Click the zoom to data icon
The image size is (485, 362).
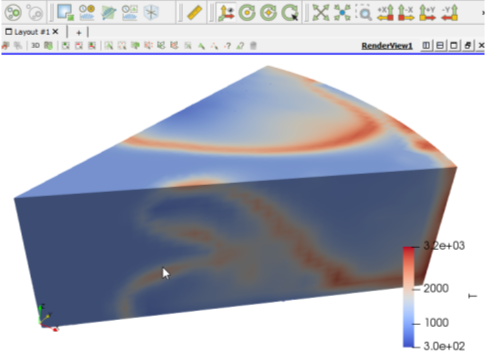pos(342,13)
